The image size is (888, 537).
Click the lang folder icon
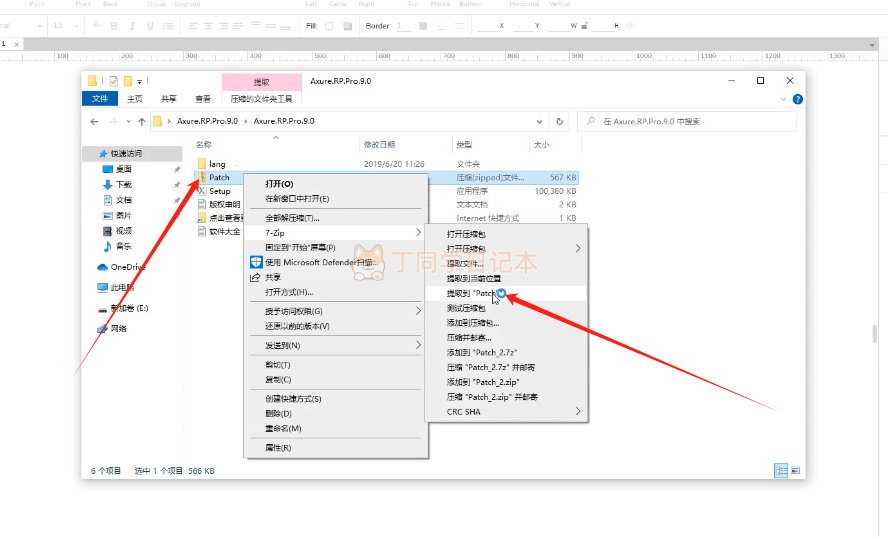(201, 163)
